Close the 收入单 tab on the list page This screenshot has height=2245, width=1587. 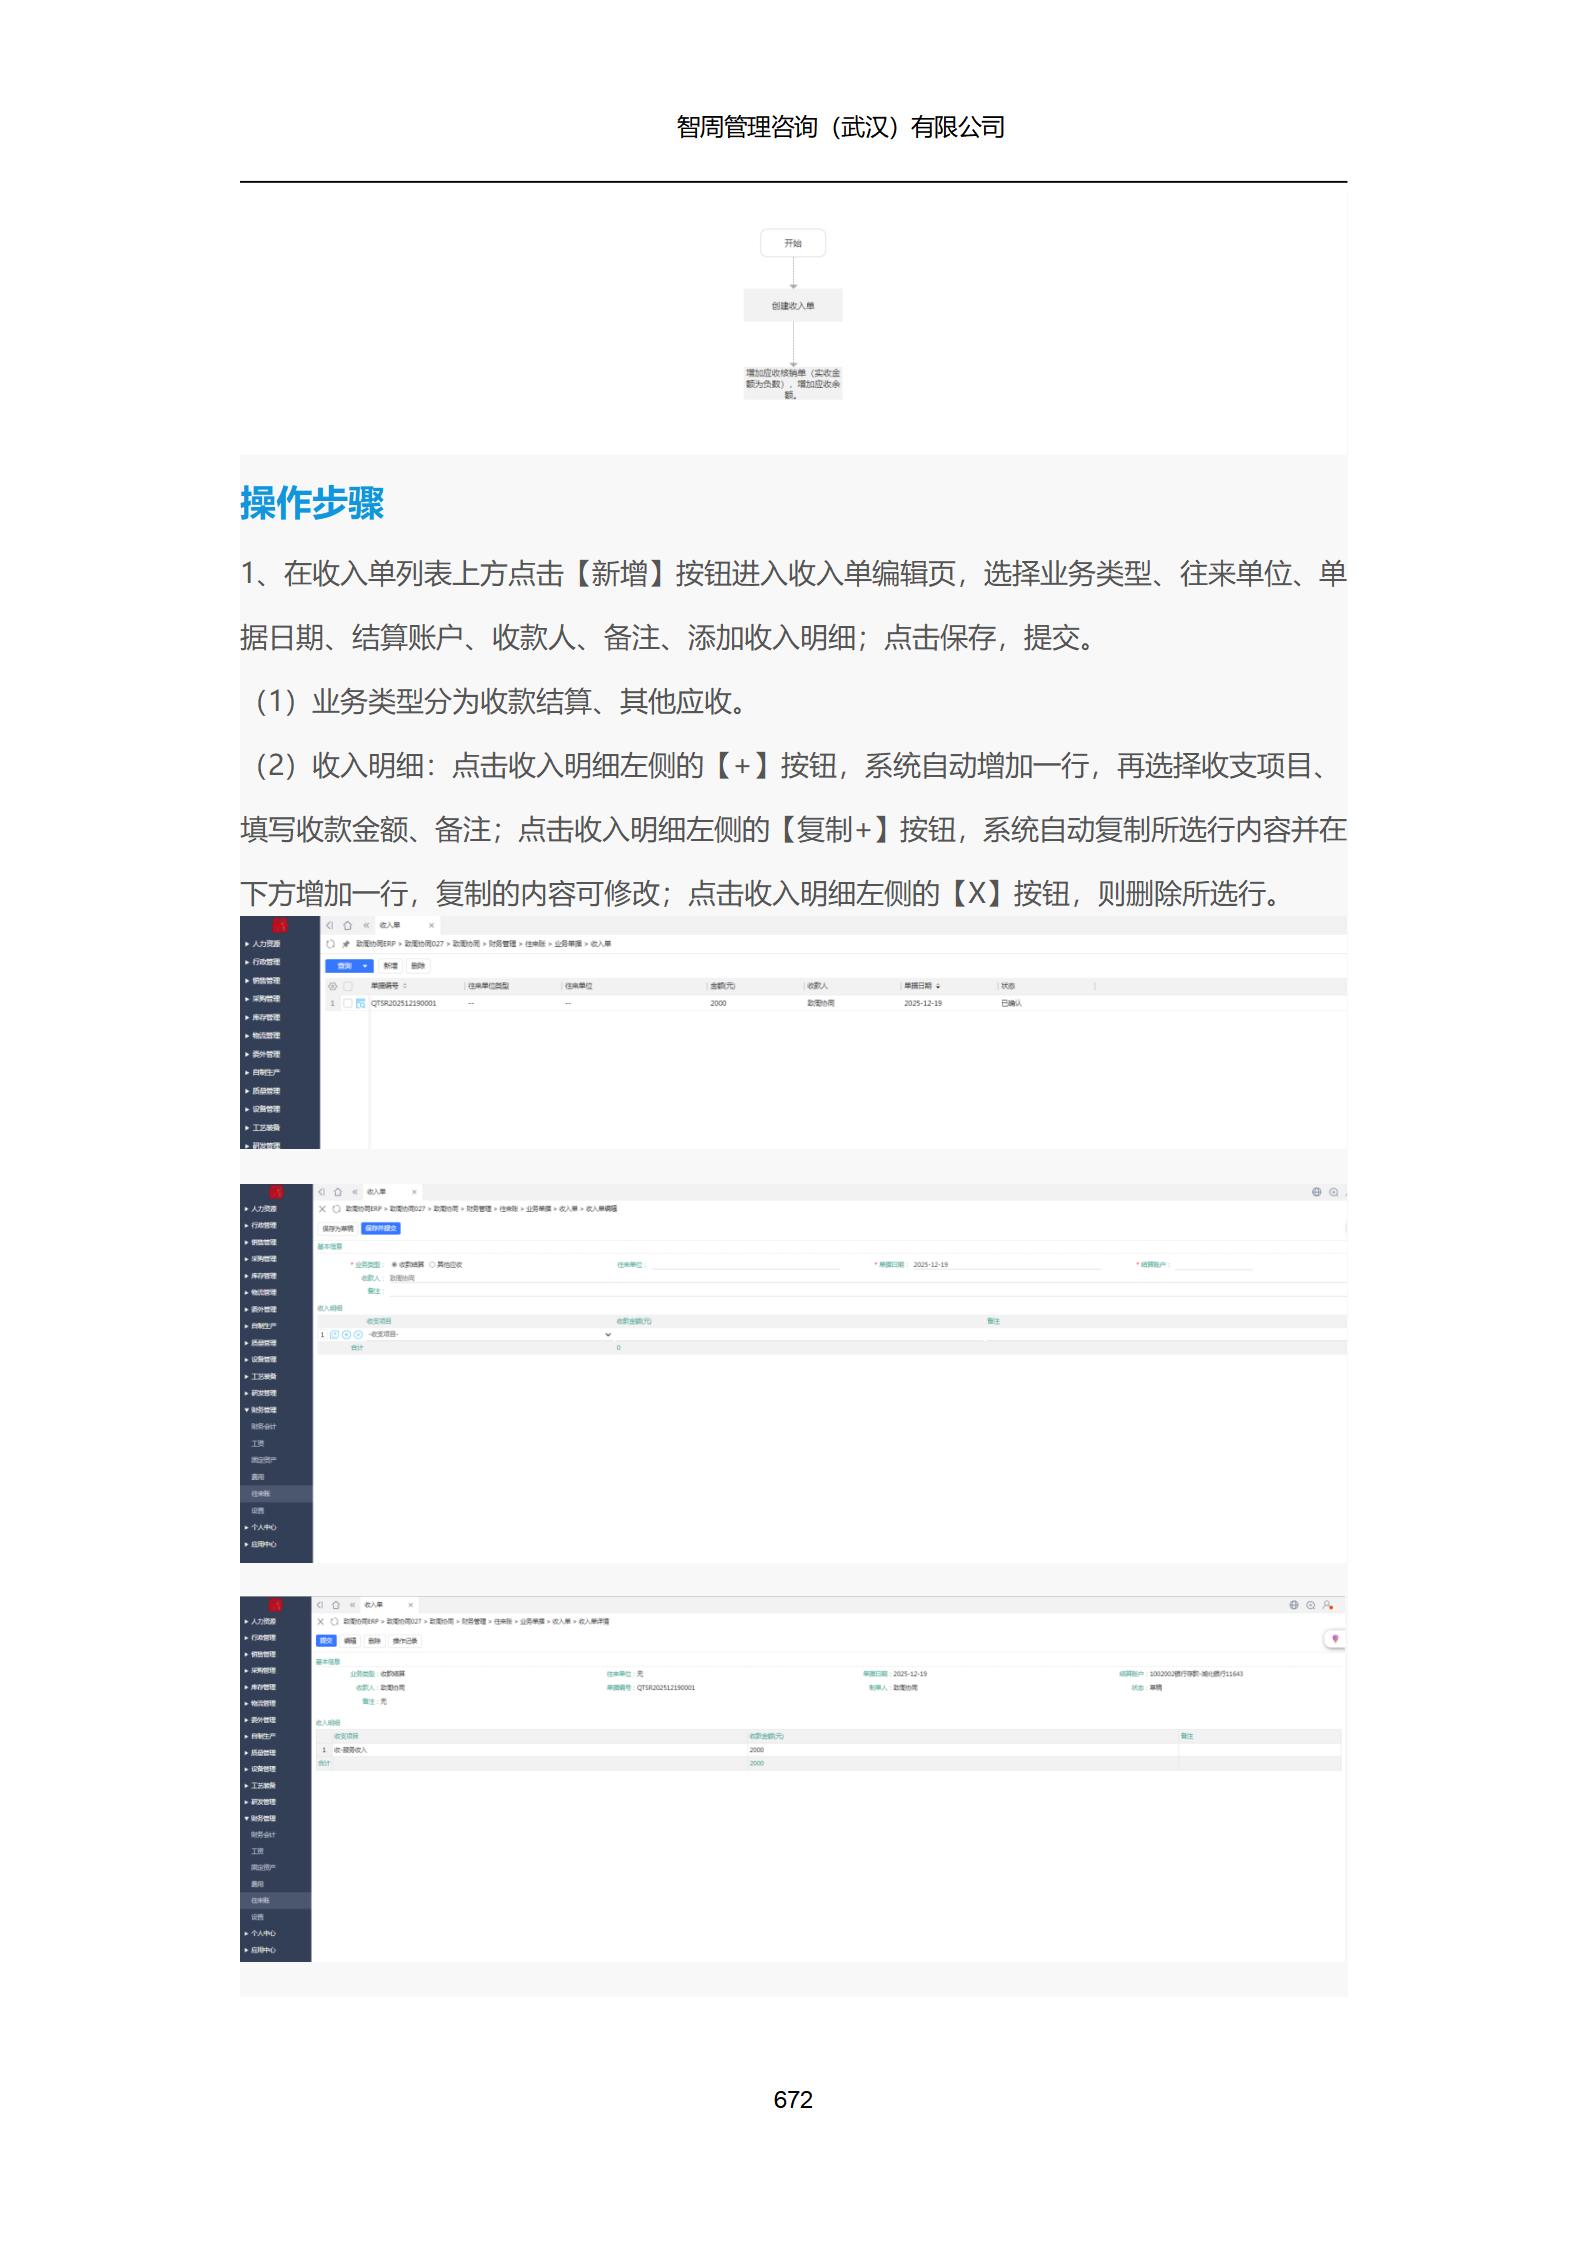click(x=431, y=925)
